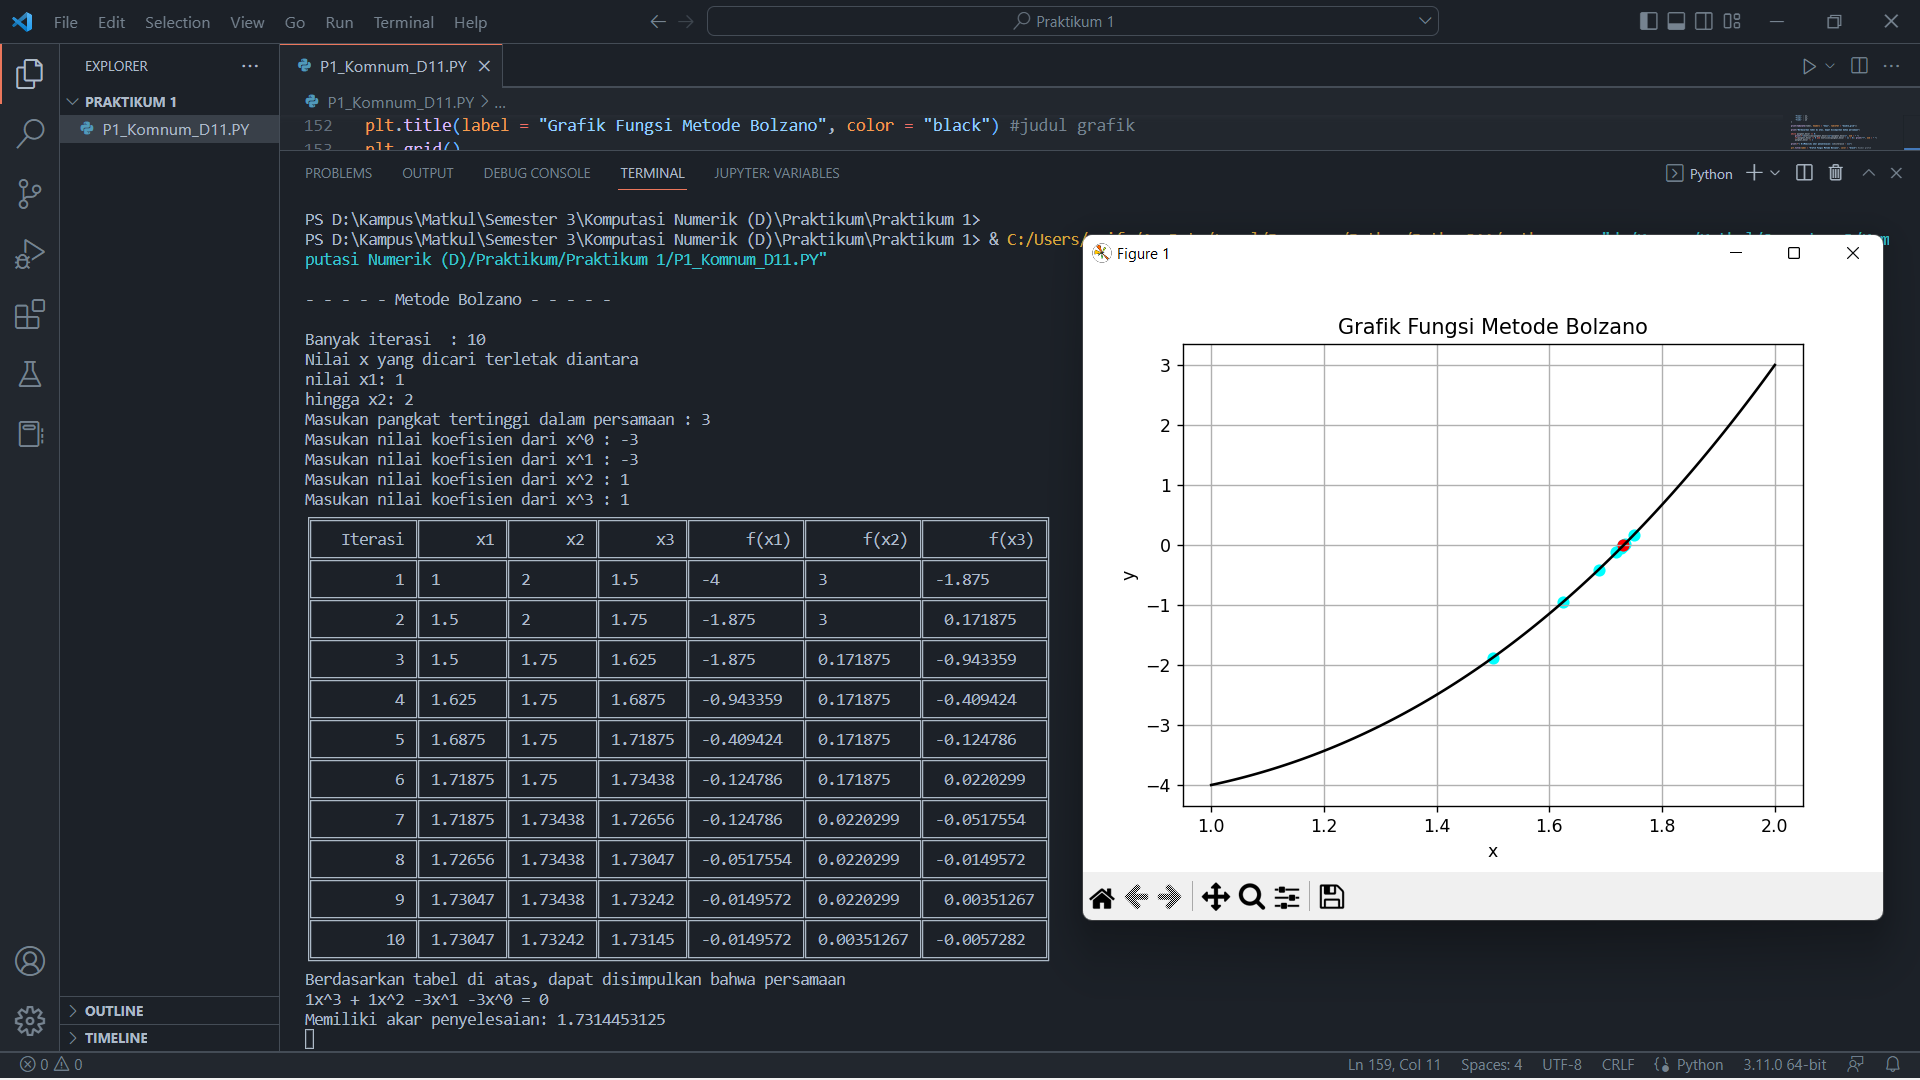Click the Praktikum 1 search command bar
The image size is (1920, 1080).
coord(1071,20)
